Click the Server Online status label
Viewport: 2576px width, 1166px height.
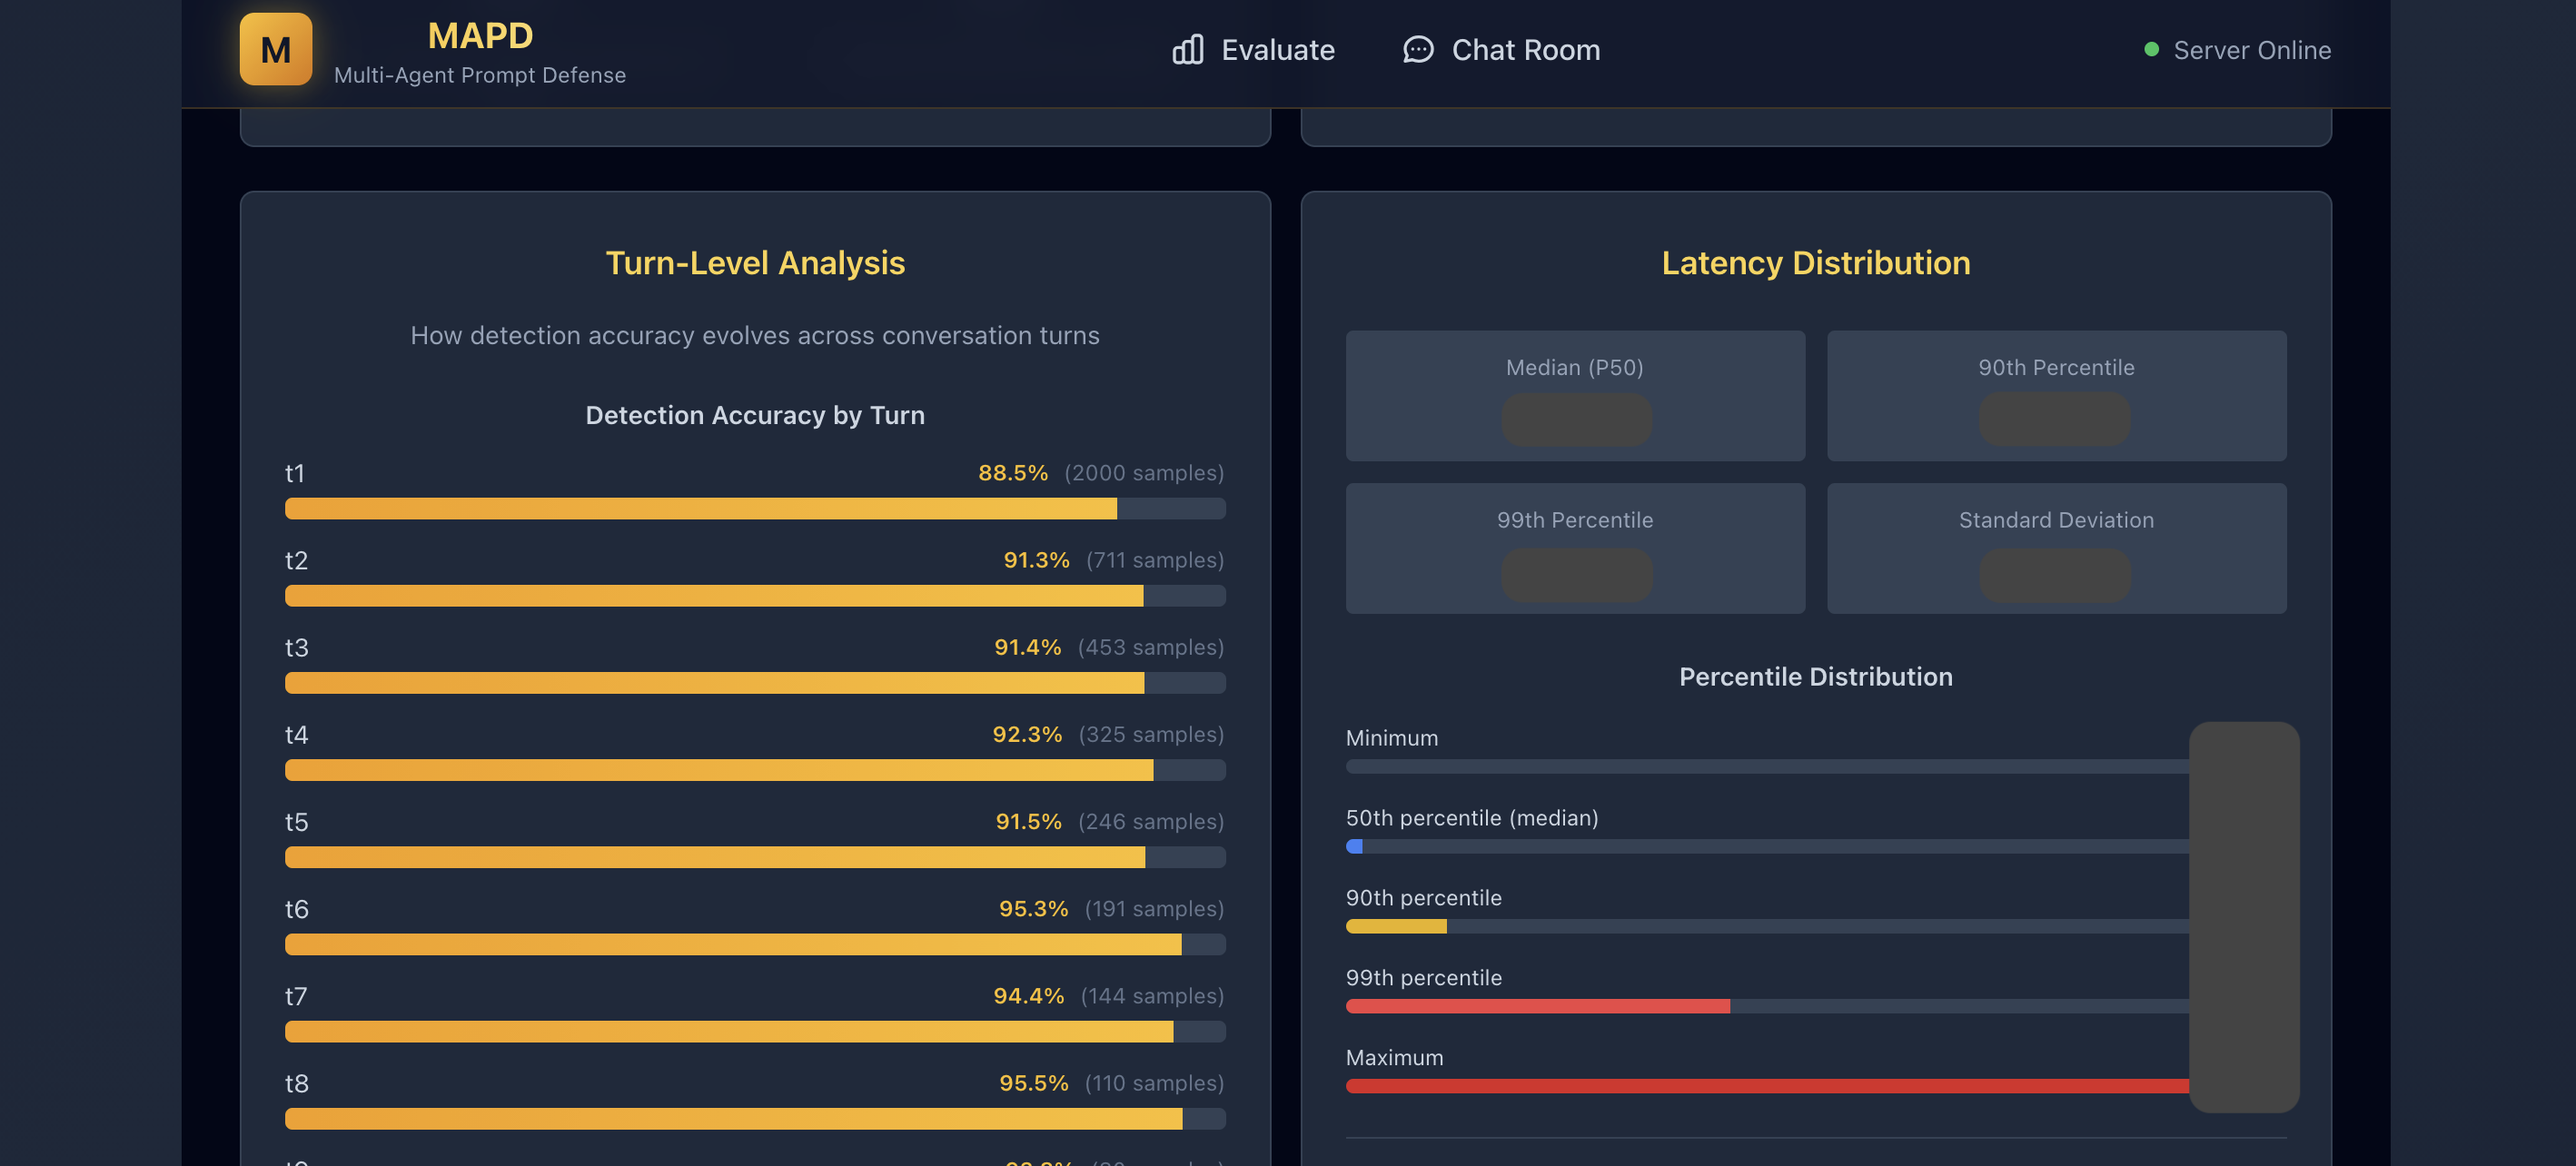2251,50
